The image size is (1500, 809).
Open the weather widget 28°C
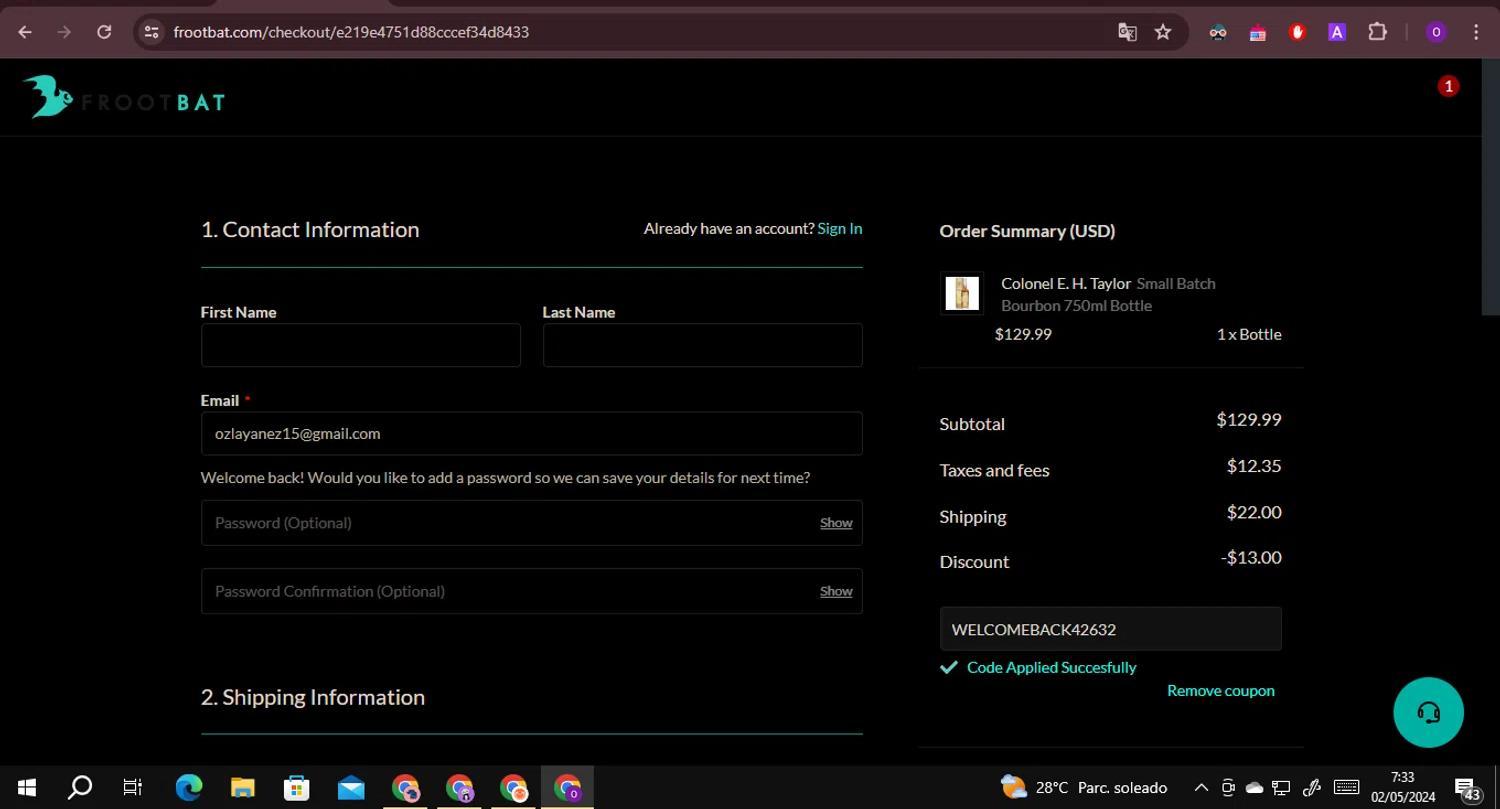(1083, 787)
